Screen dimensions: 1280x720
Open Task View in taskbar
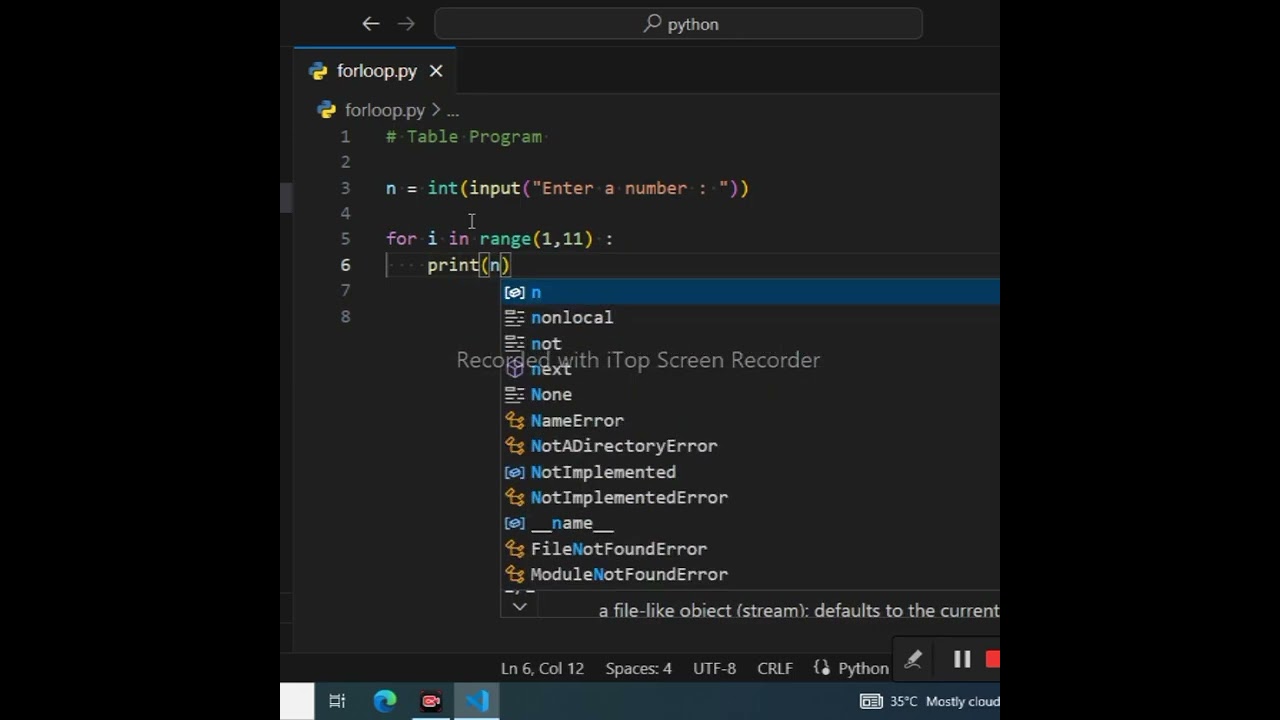(337, 701)
